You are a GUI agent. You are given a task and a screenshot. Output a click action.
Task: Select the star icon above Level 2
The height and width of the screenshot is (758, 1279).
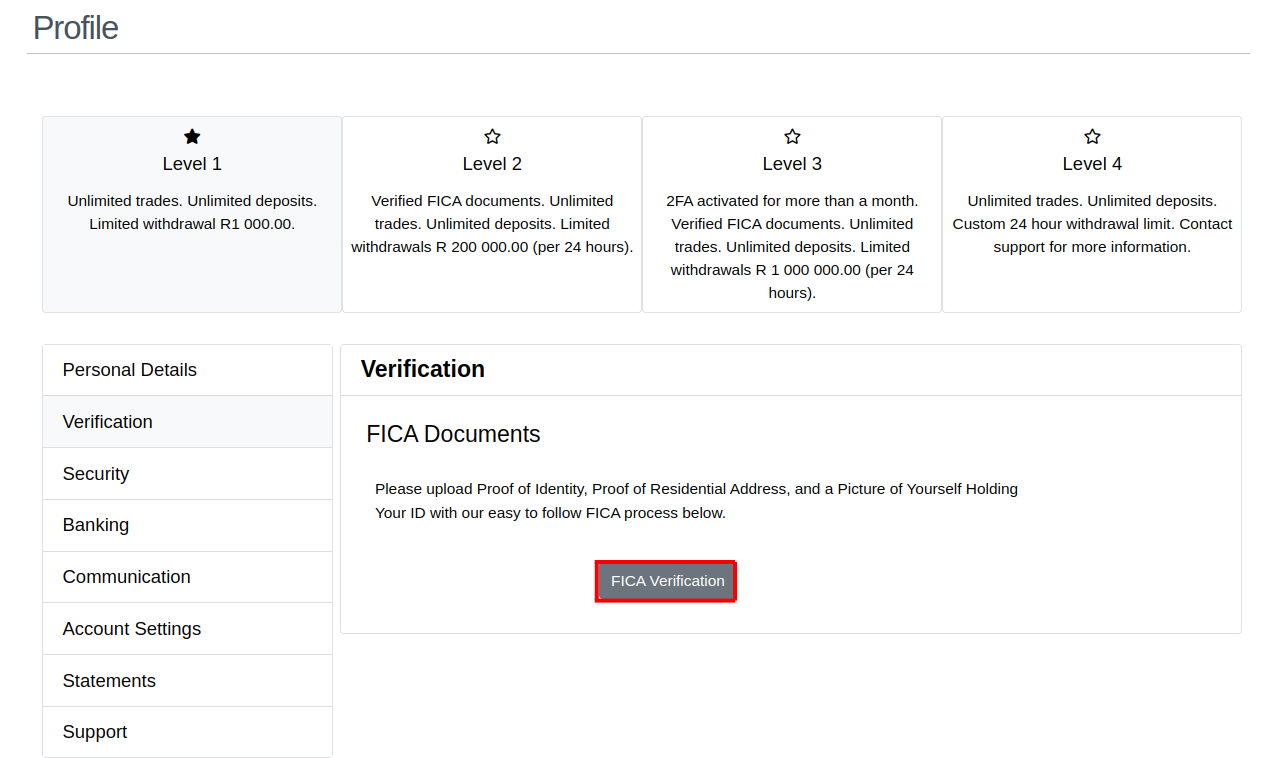491,136
